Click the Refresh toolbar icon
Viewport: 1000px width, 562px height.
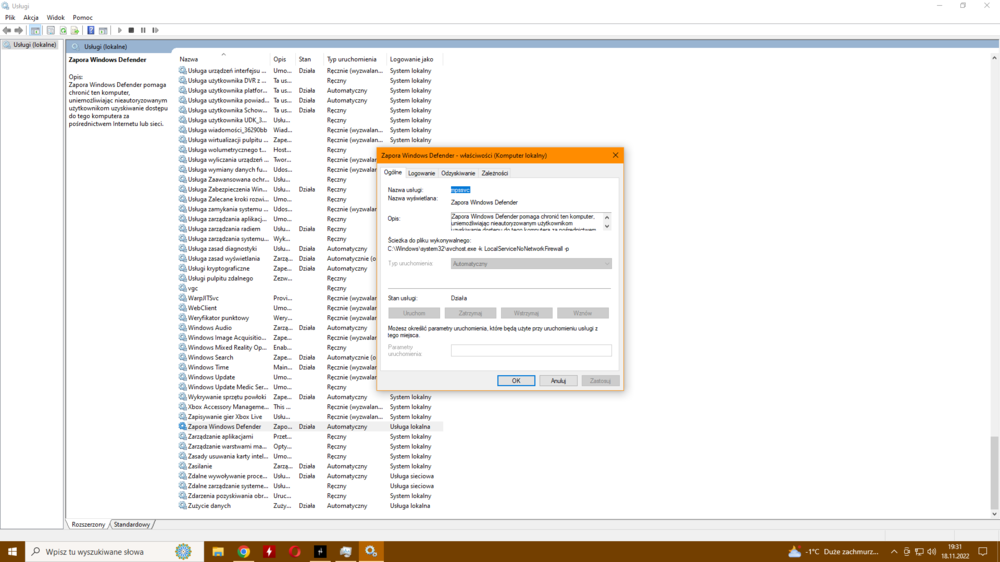[63, 30]
